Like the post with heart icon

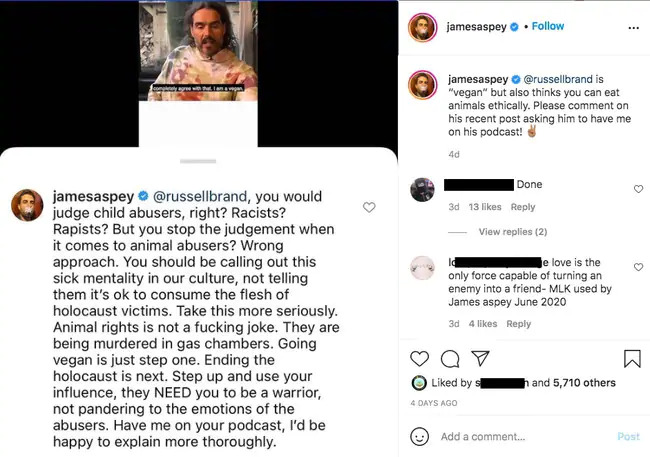coord(420,358)
